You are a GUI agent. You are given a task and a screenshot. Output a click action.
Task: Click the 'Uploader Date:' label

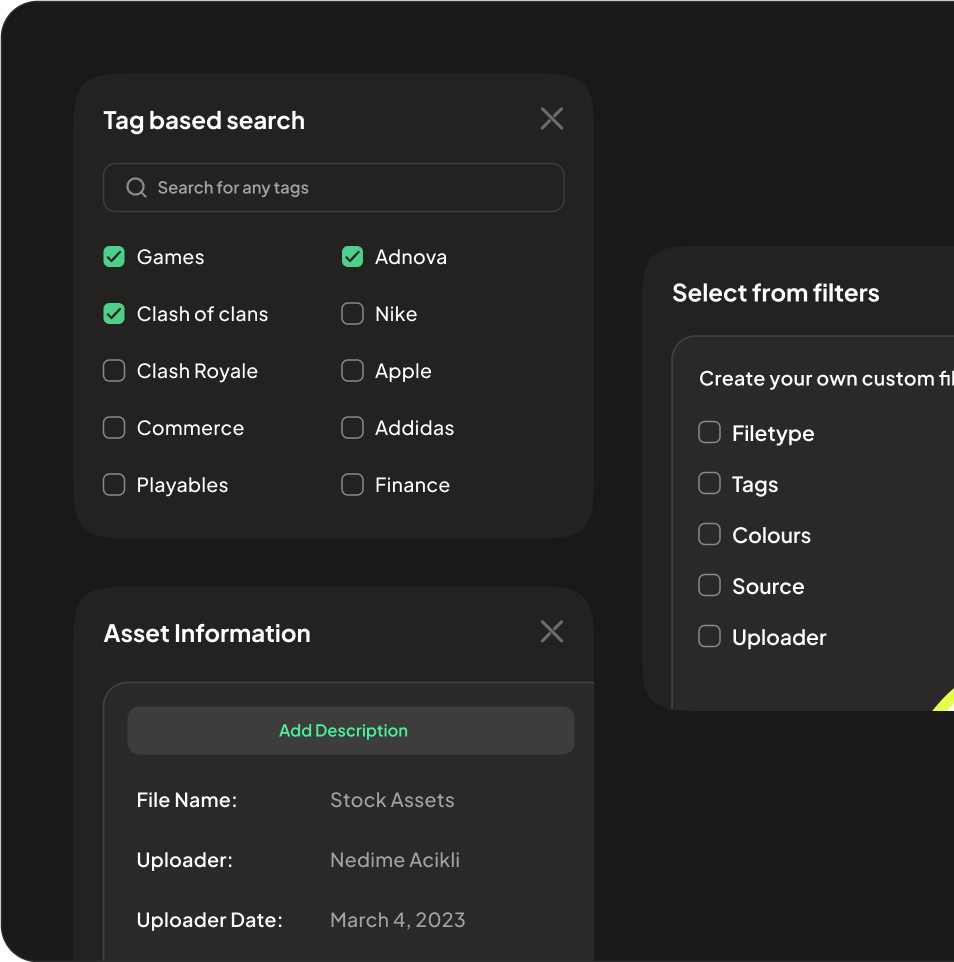coord(209,920)
